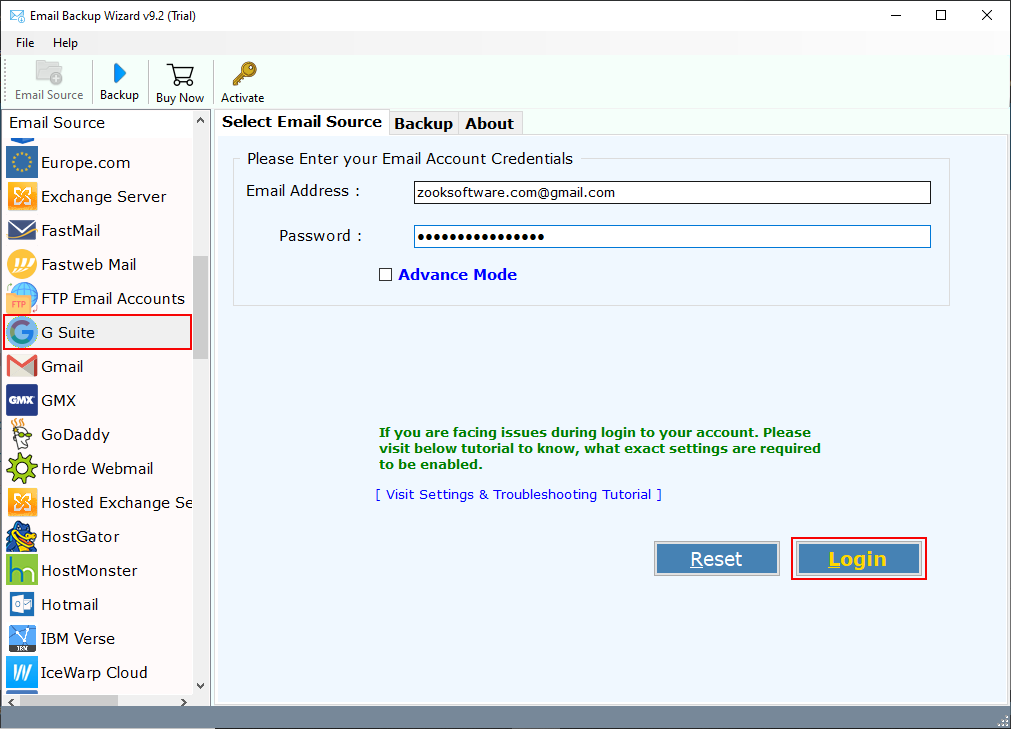Select the GoDaddy entry text

tap(75, 435)
